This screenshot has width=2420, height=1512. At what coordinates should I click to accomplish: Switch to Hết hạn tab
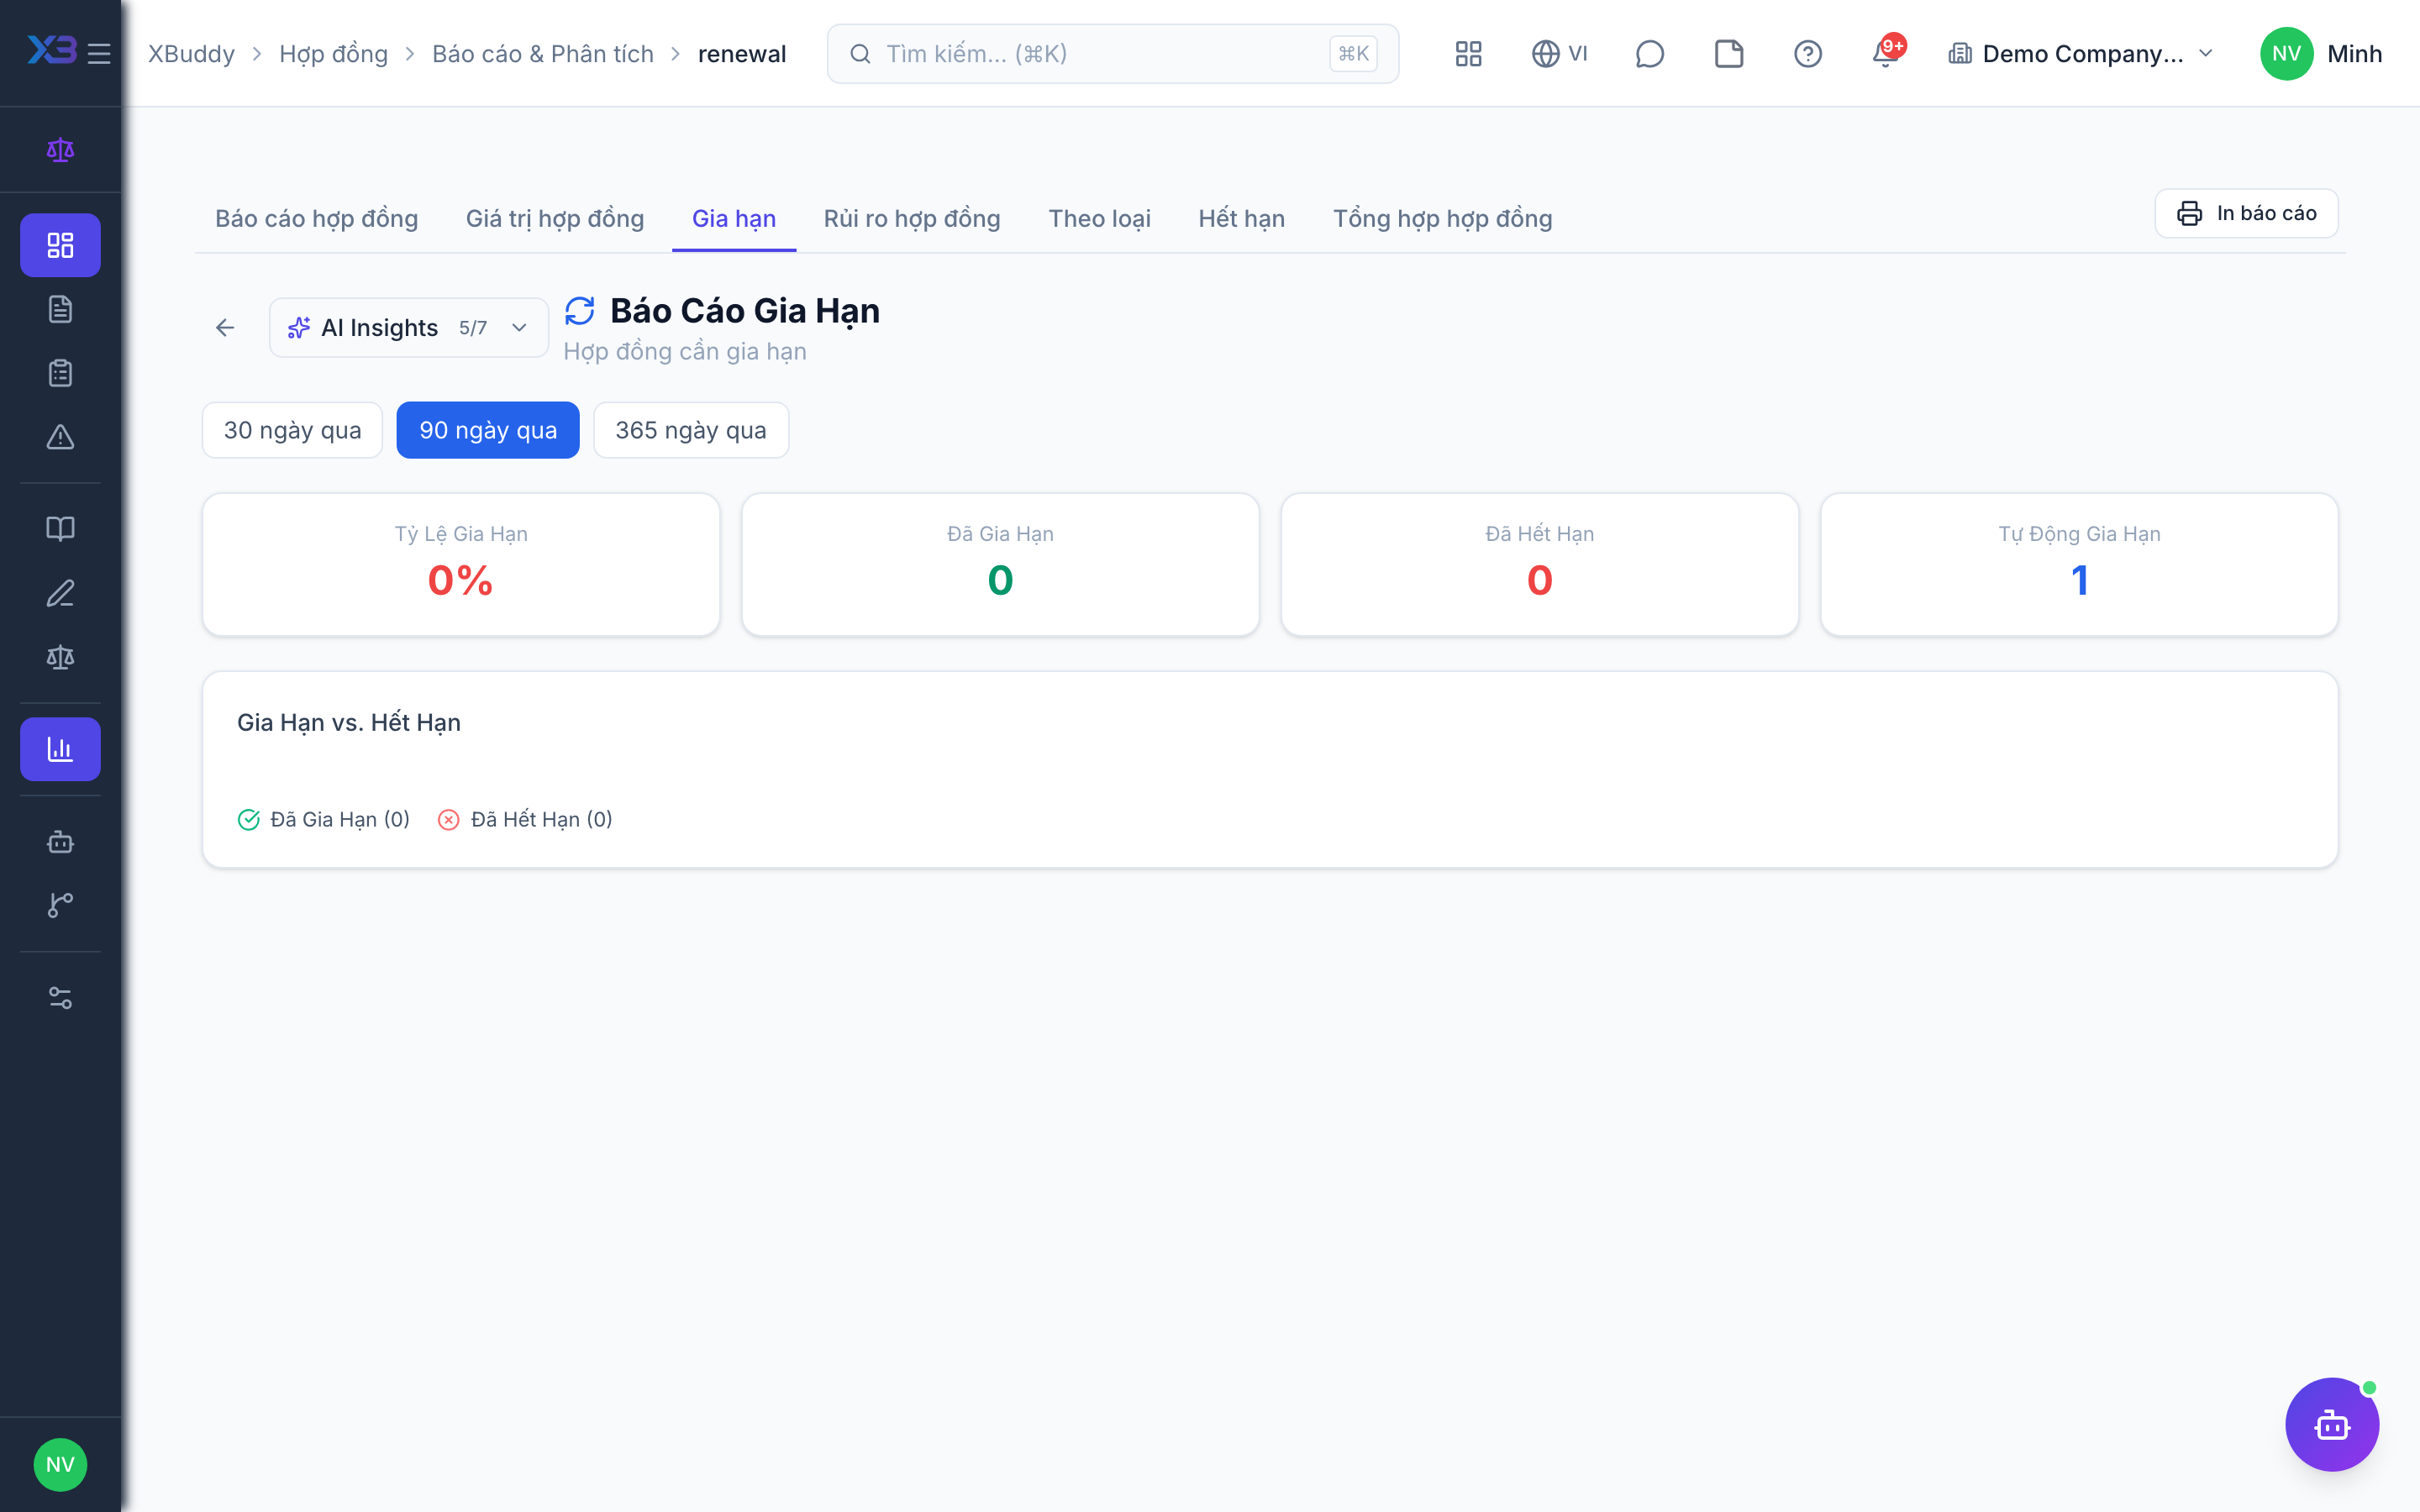coord(1242,218)
